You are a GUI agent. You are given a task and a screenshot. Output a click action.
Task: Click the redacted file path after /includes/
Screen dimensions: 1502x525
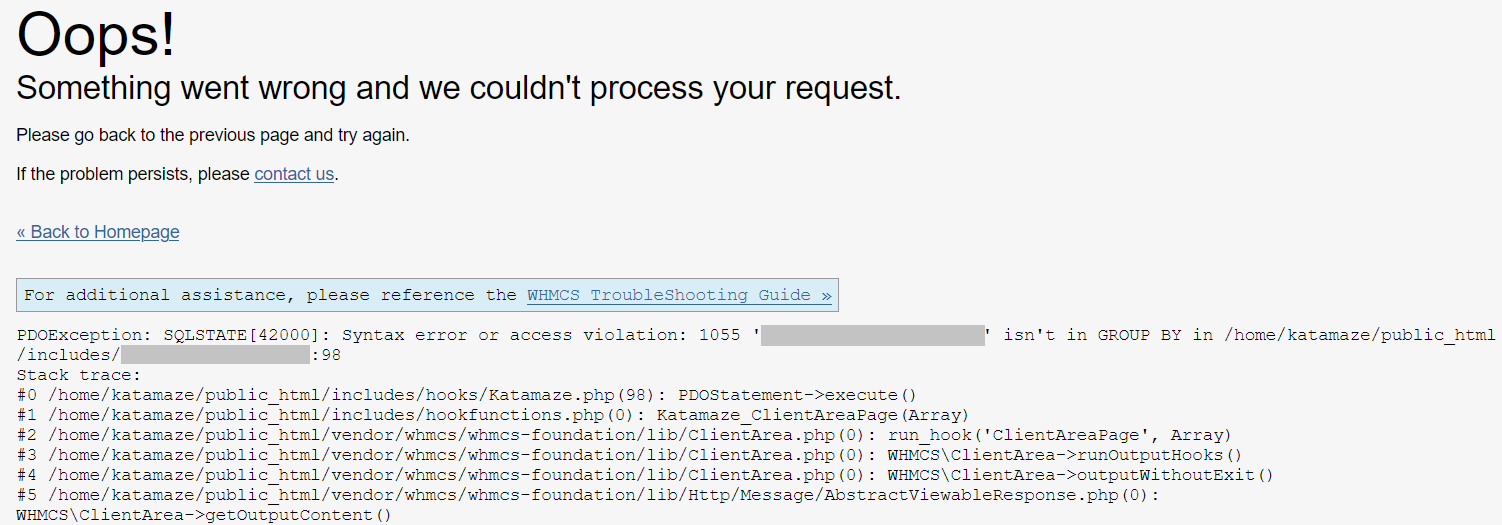216,355
